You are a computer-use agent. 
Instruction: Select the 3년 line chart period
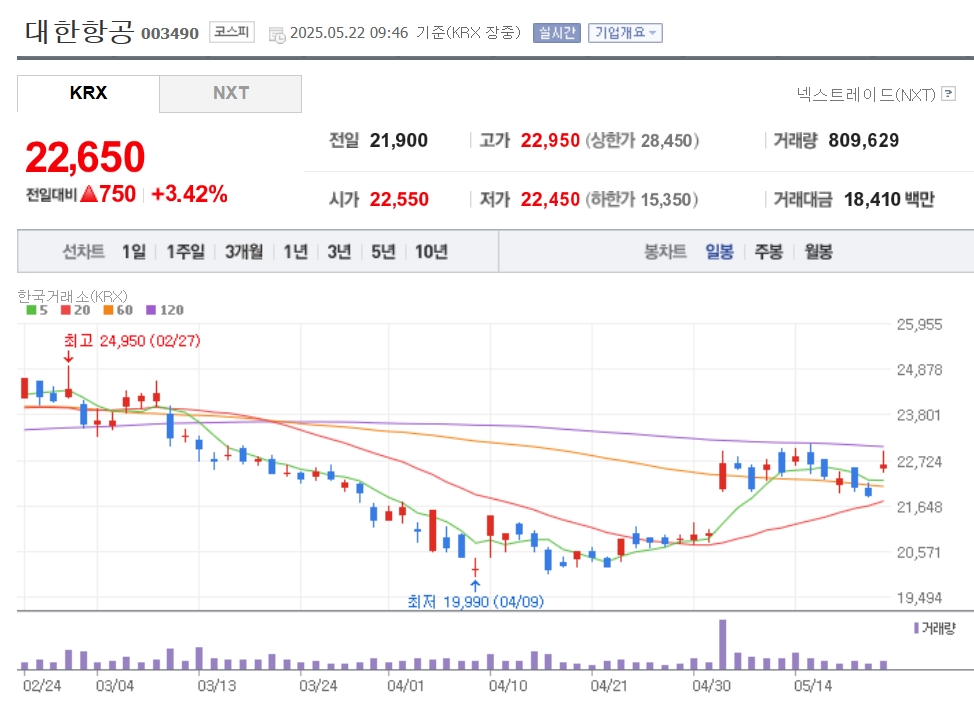(339, 252)
